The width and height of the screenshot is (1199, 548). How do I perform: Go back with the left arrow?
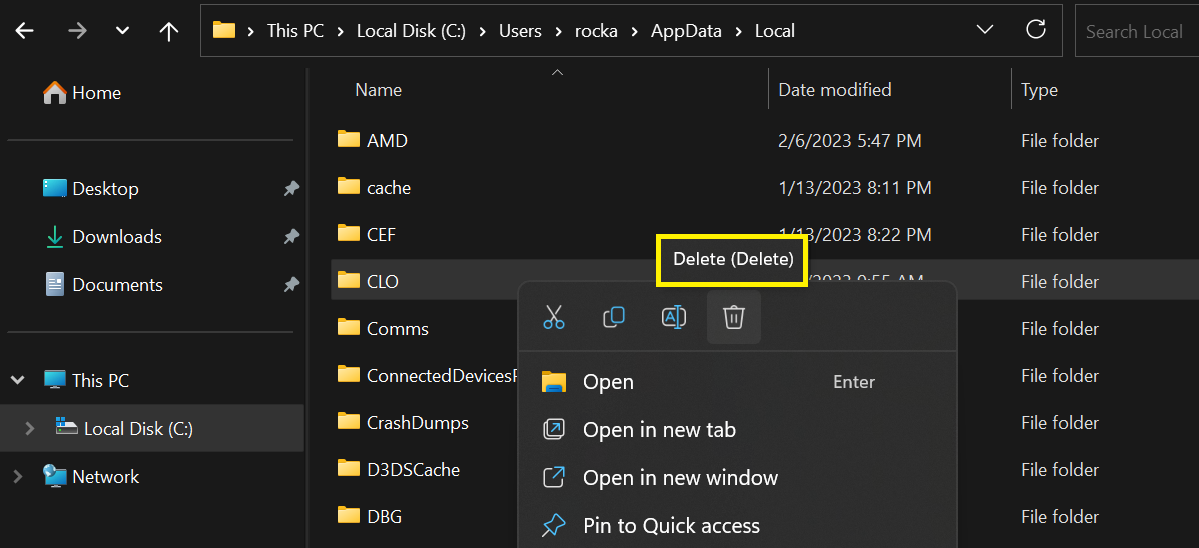coord(25,31)
